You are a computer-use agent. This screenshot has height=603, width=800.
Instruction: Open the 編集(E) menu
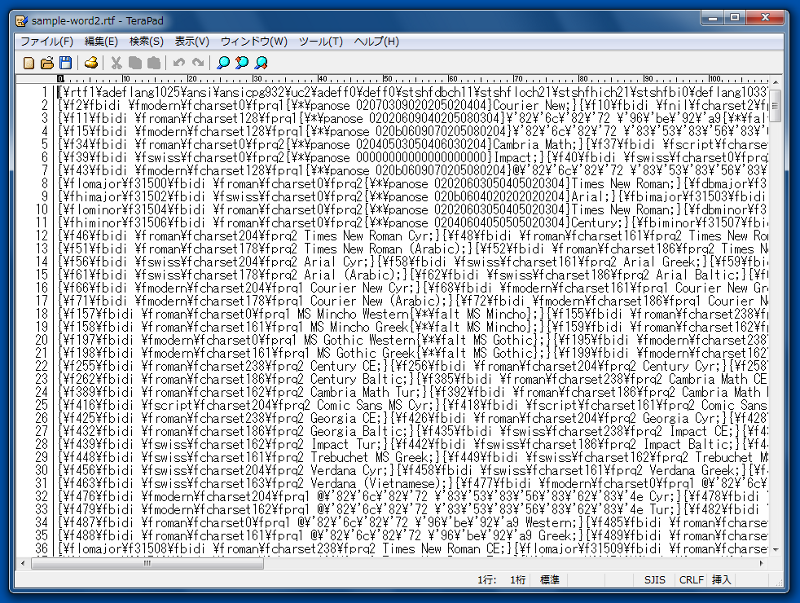pos(101,41)
